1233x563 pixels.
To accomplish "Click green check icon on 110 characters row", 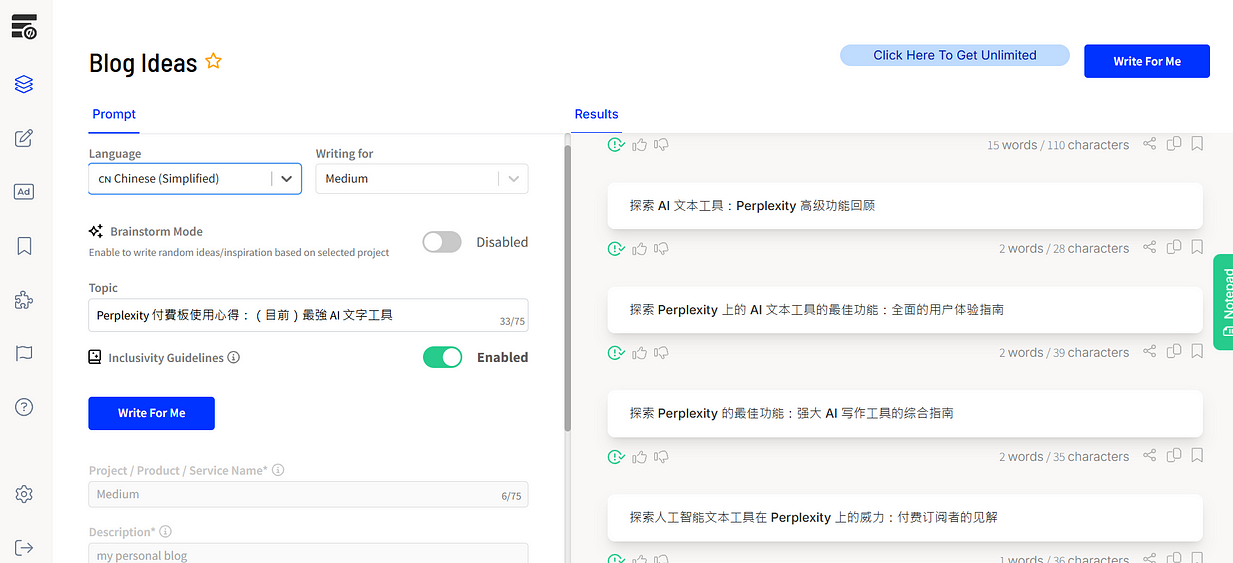I will [x=617, y=145].
